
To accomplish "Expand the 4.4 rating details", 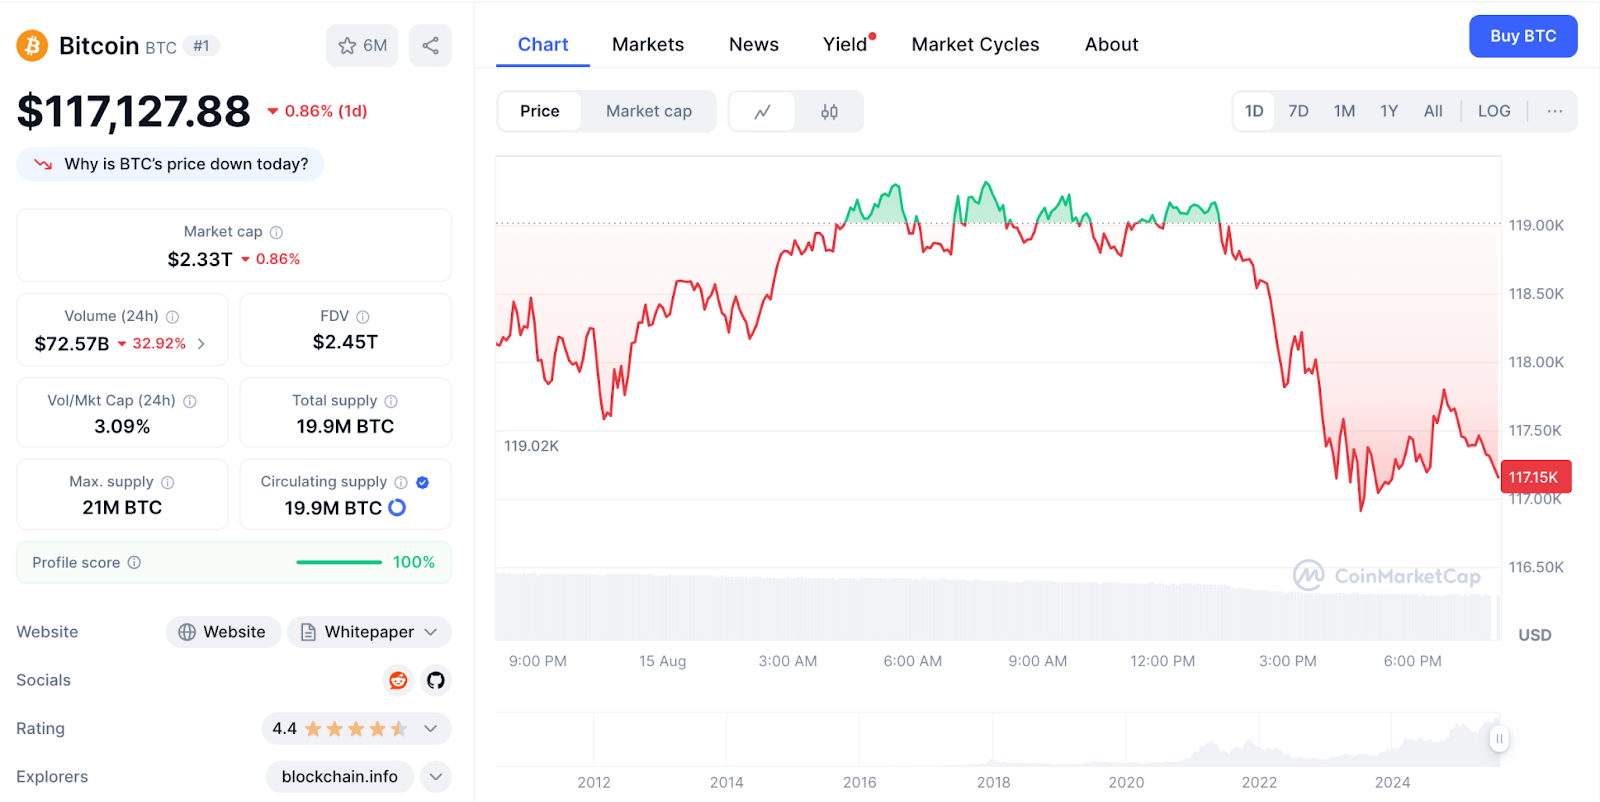I will [x=431, y=728].
